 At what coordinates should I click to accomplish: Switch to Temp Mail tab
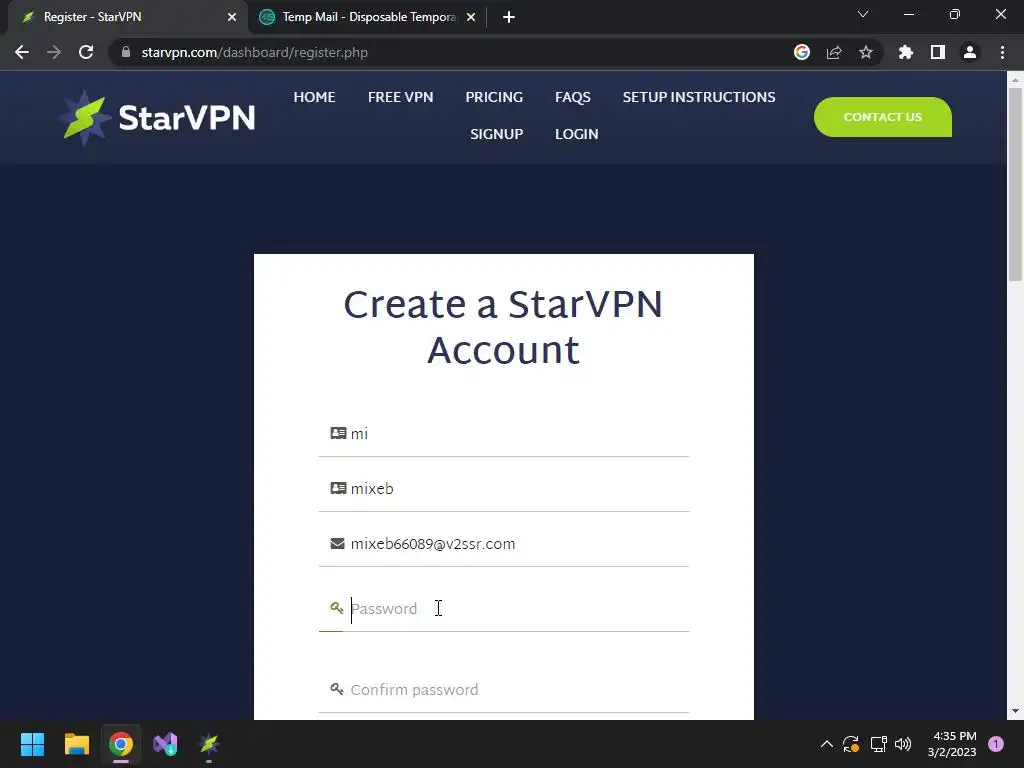click(x=368, y=17)
